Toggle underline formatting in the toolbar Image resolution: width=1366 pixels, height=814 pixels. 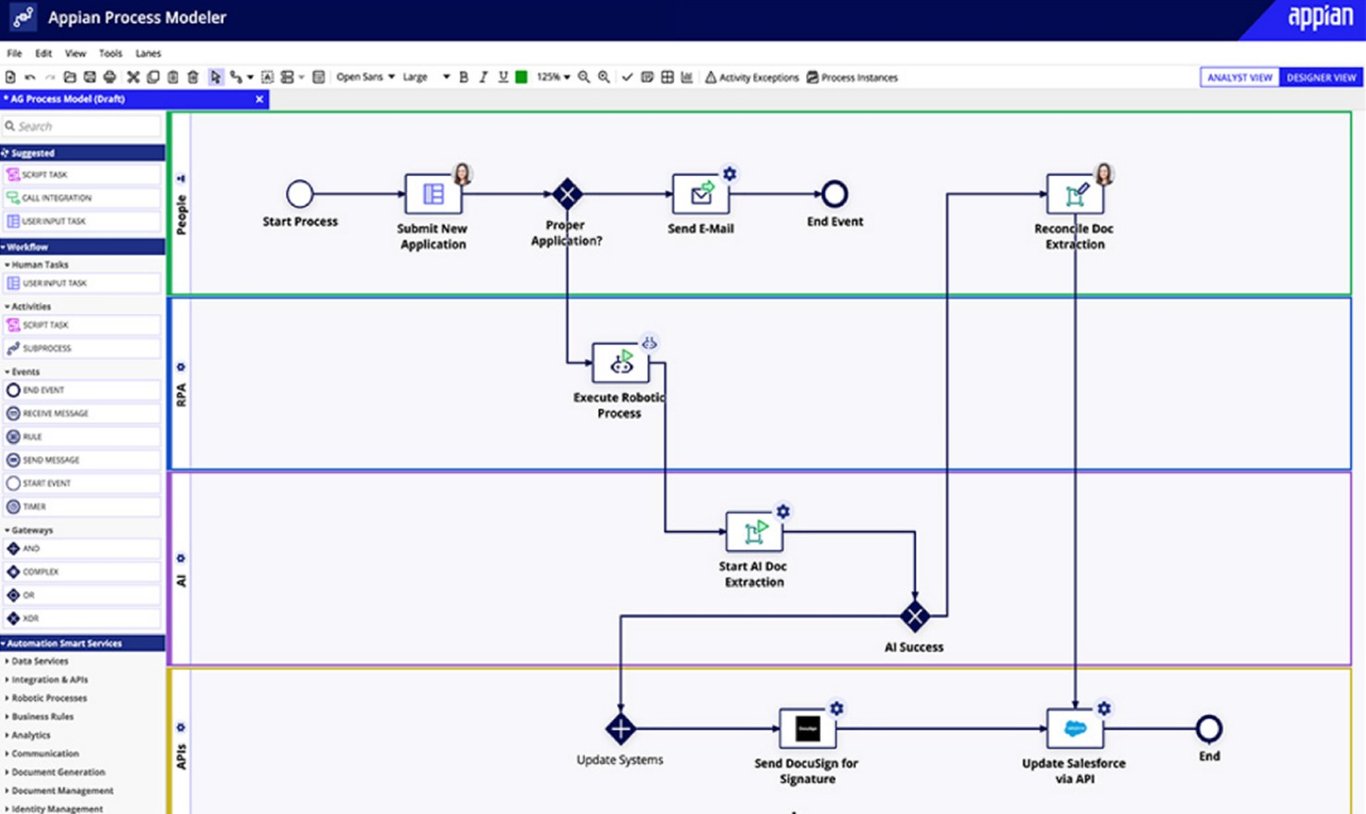pyautogui.click(x=502, y=77)
